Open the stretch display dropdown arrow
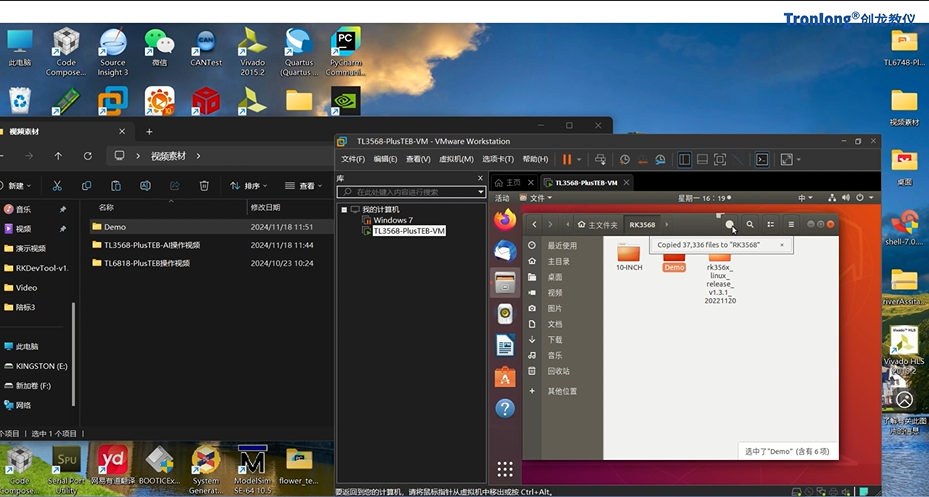 [x=799, y=159]
